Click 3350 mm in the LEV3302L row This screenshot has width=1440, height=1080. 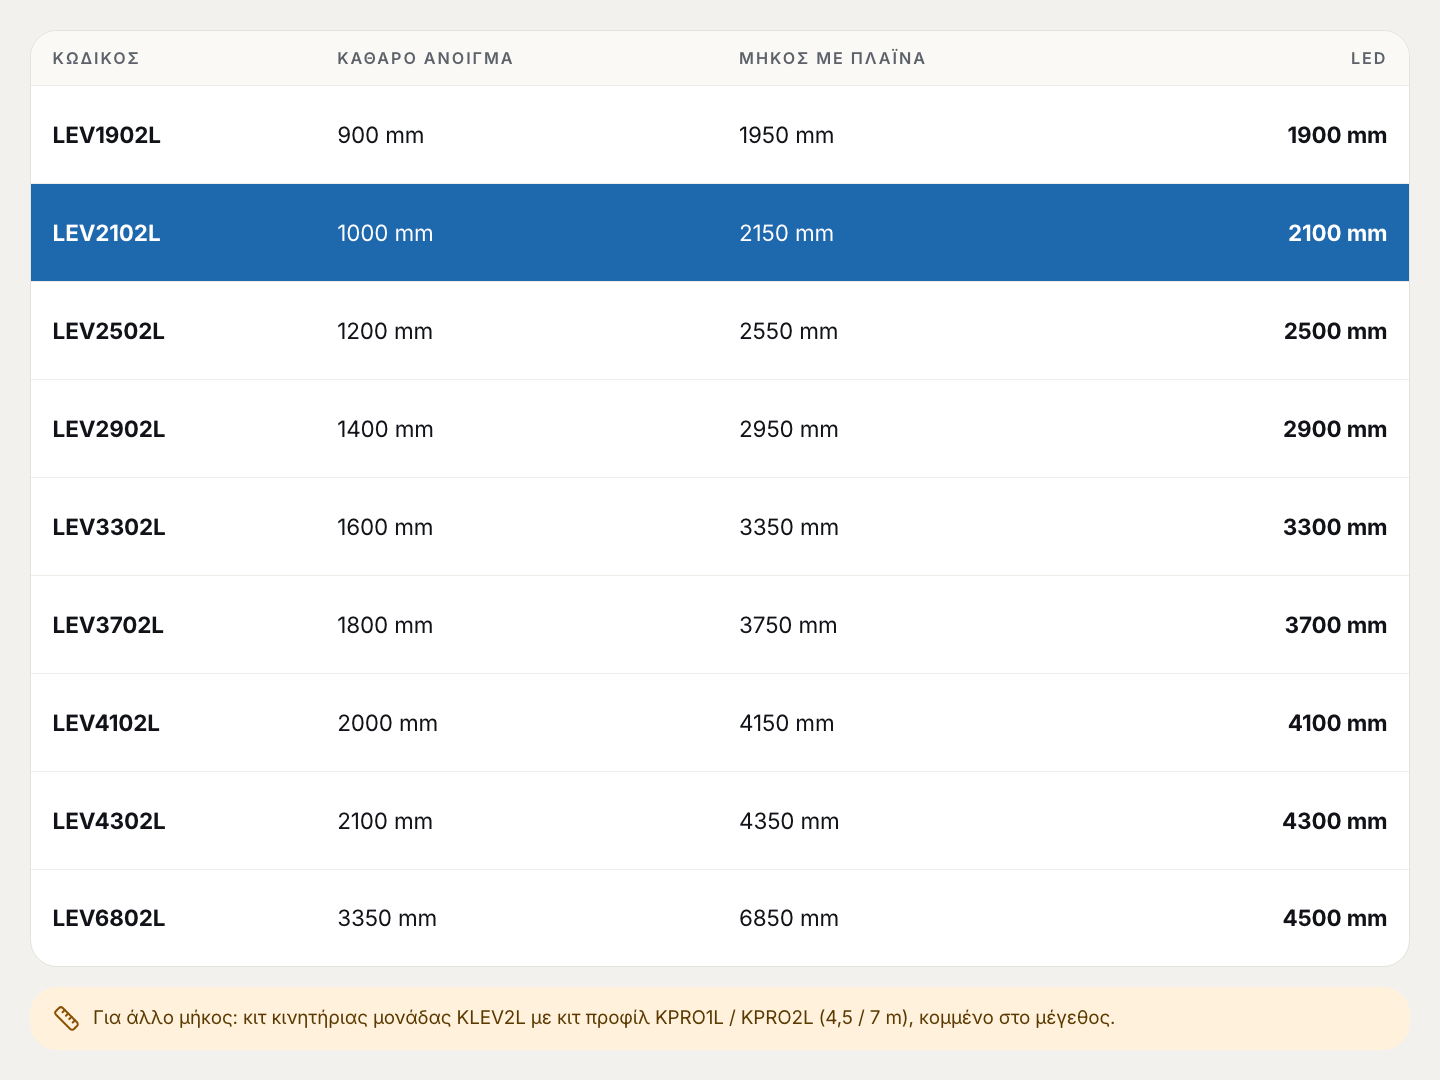(788, 527)
